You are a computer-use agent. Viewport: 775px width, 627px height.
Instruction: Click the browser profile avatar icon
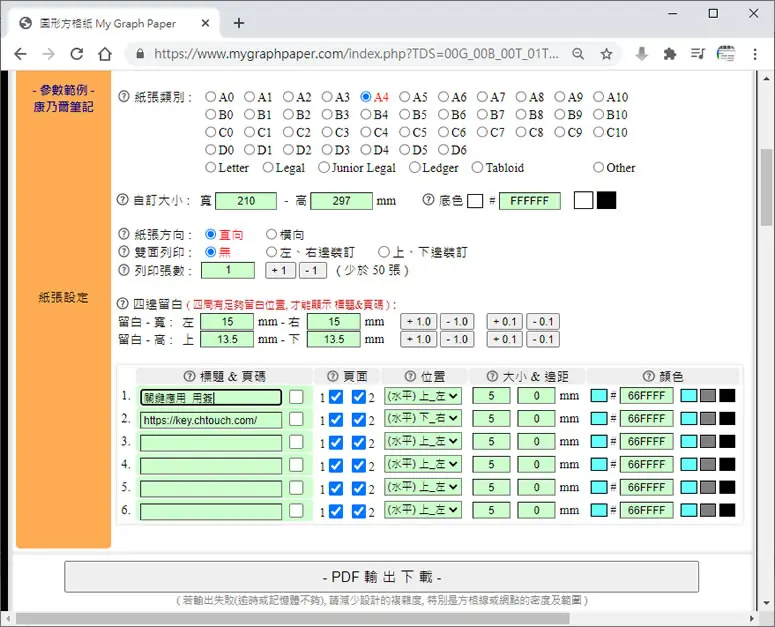[x=726, y=54]
